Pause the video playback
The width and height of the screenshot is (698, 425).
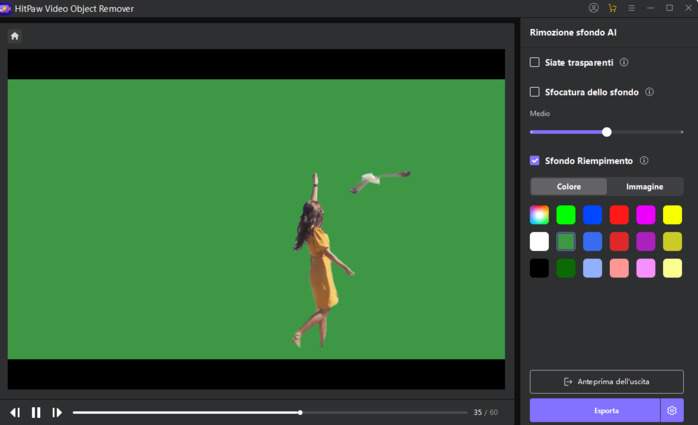pos(36,412)
